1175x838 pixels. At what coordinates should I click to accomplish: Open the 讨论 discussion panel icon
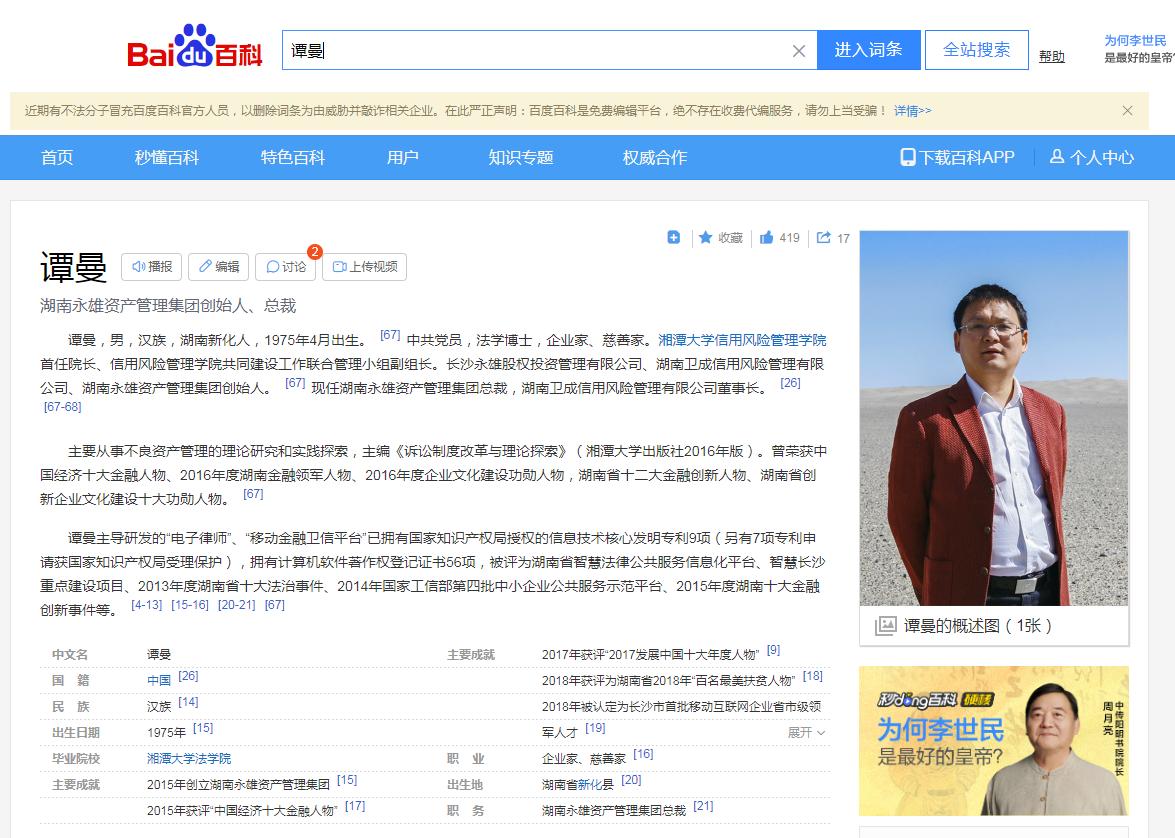[x=273, y=267]
